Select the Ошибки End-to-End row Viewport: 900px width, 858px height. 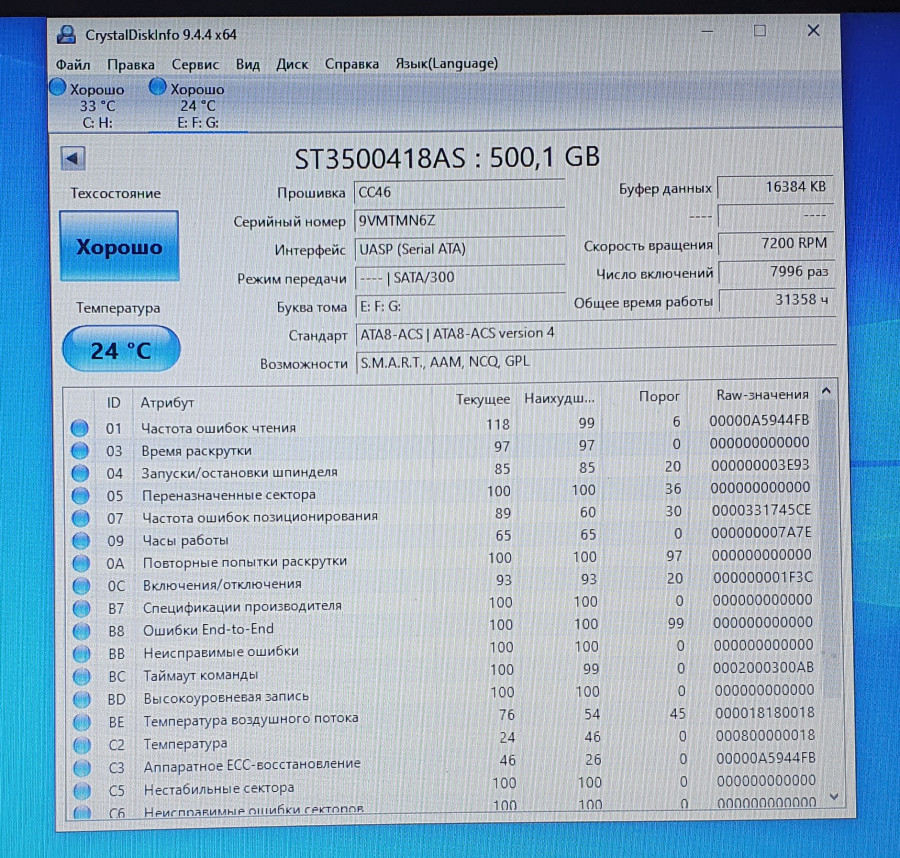pos(444,627)
